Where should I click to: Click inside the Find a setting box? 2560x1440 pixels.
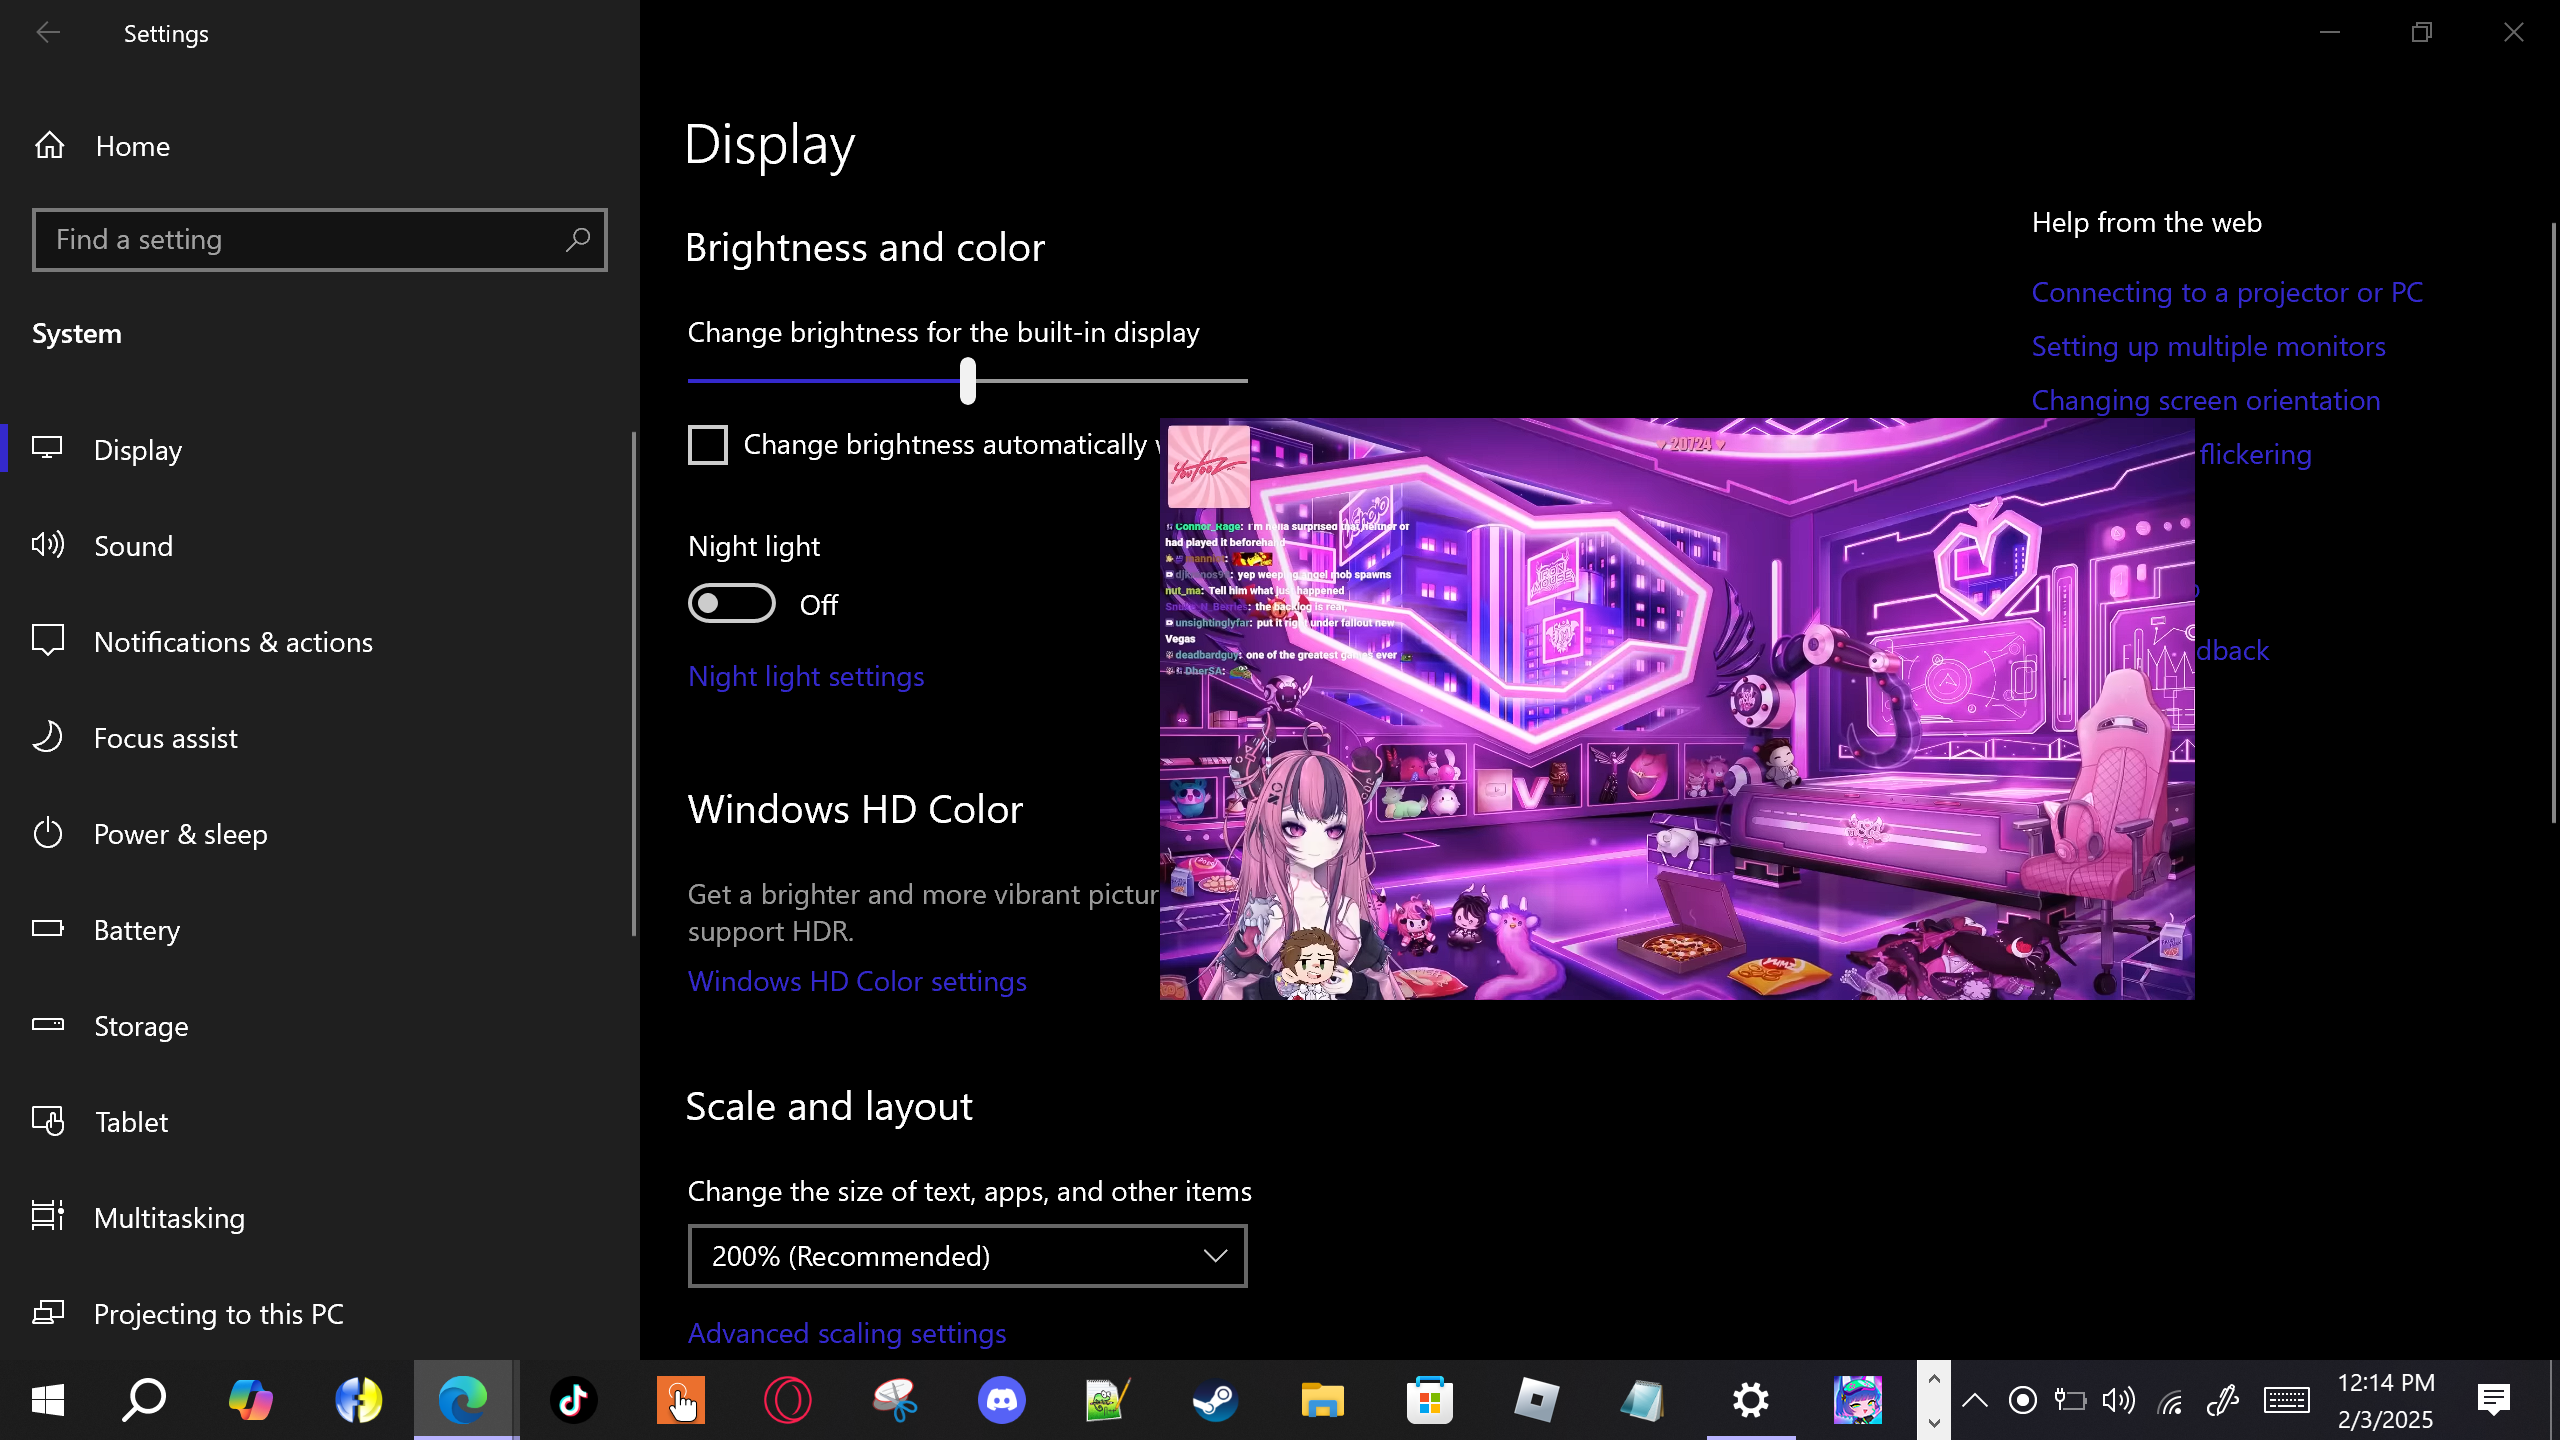click(320, 240)
